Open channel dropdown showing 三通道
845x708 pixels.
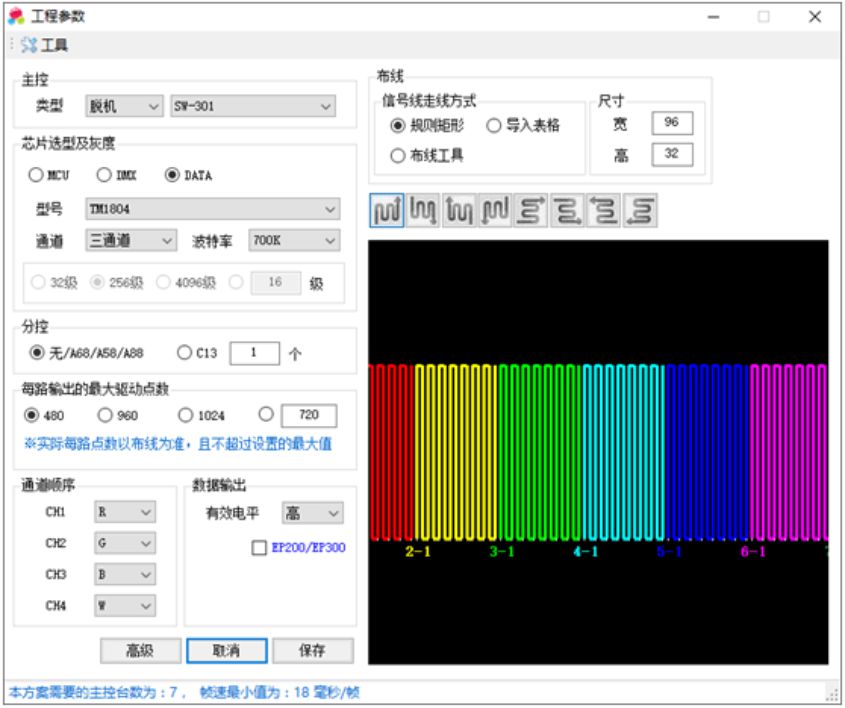[x=131, y=240]
